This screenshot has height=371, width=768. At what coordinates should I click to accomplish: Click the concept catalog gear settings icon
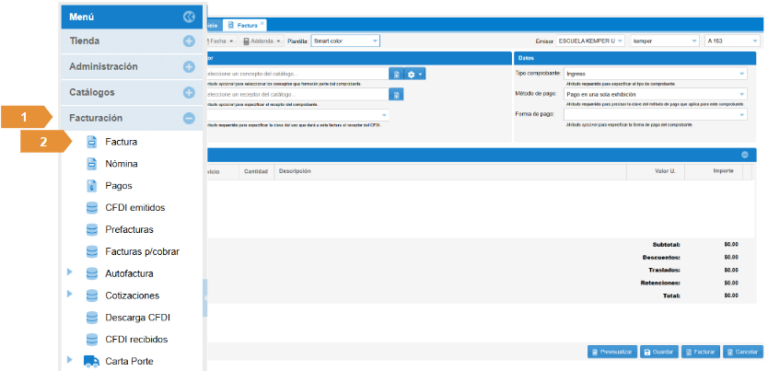point(414,74)
